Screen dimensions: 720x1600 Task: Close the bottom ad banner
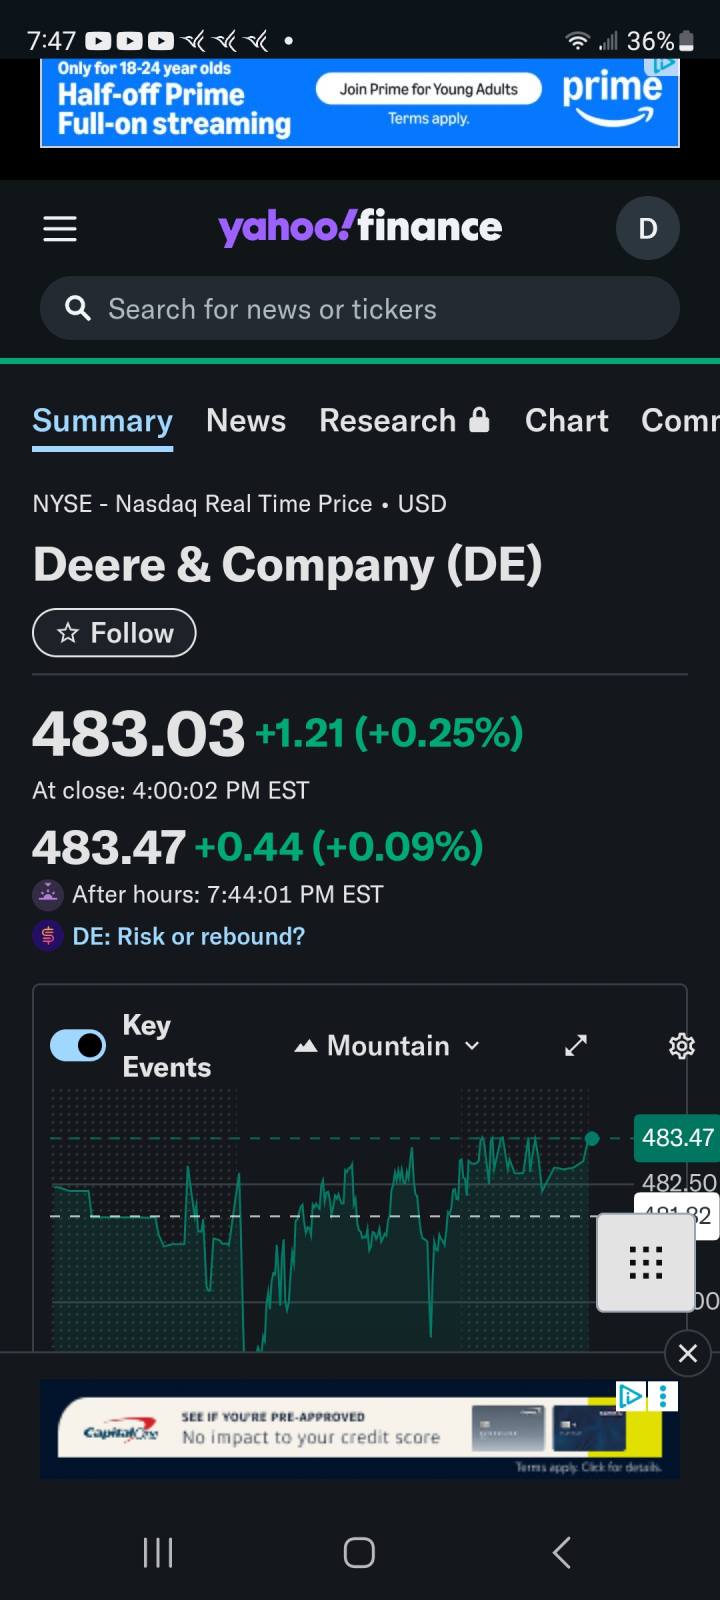tap(687, 1353)
